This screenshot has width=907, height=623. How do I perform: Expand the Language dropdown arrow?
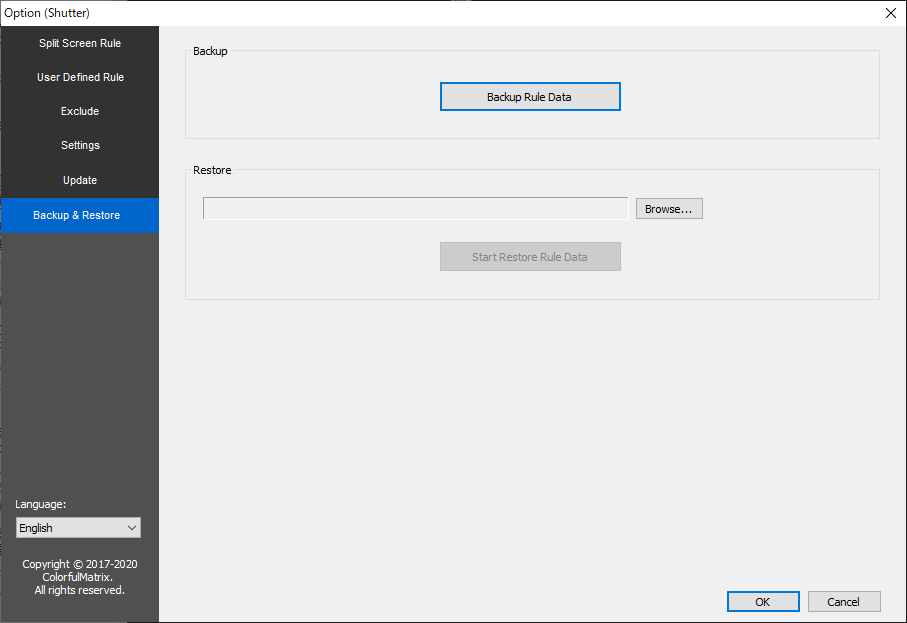(131, 528)
